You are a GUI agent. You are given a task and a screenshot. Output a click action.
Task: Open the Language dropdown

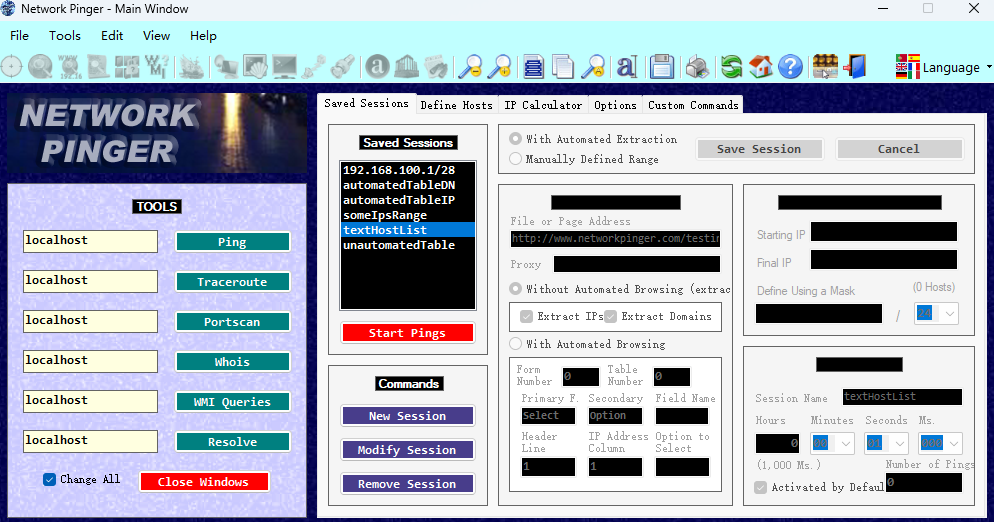pyautogui.click(x=944, y=67)
